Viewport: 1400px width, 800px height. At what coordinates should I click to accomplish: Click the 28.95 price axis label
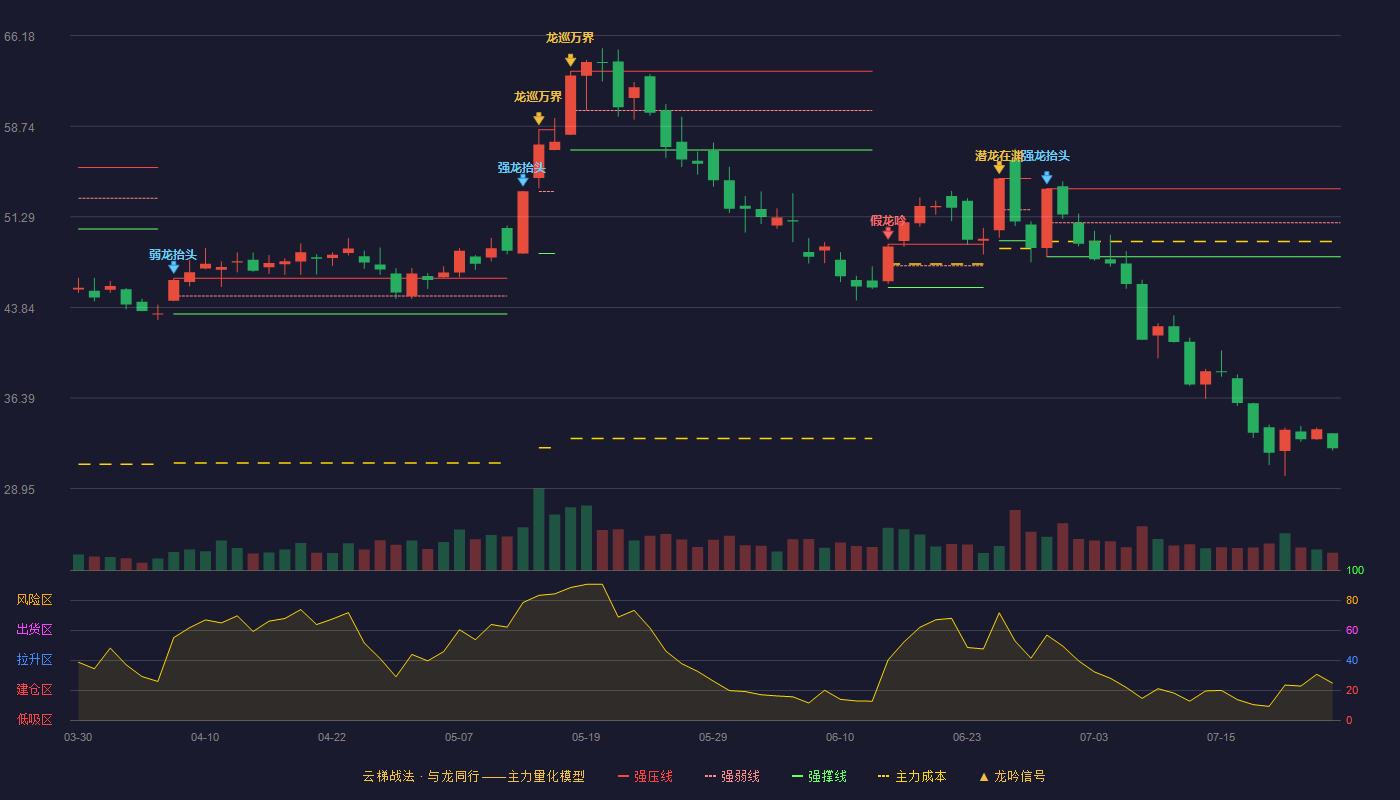[19, 490]
